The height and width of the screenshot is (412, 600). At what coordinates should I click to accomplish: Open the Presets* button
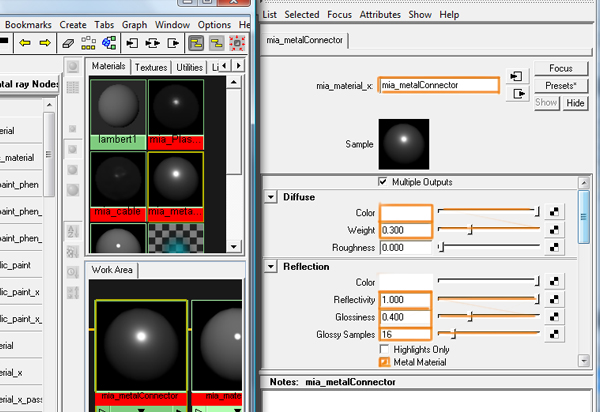click(561, 85)
